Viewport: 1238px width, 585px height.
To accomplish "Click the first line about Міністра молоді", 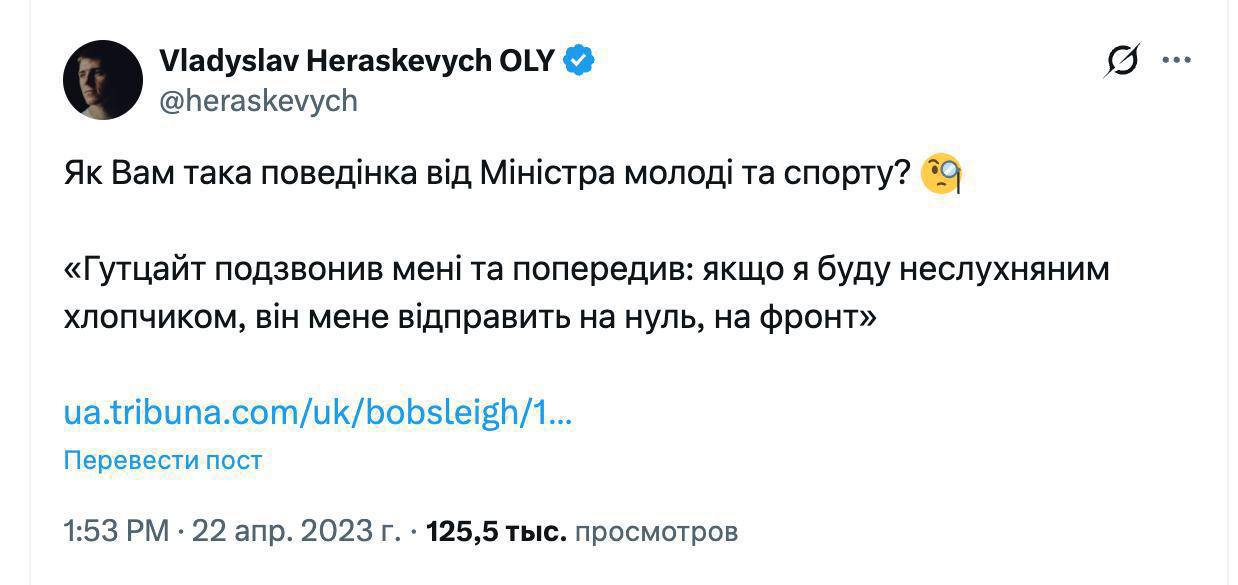I will [488, 175].
